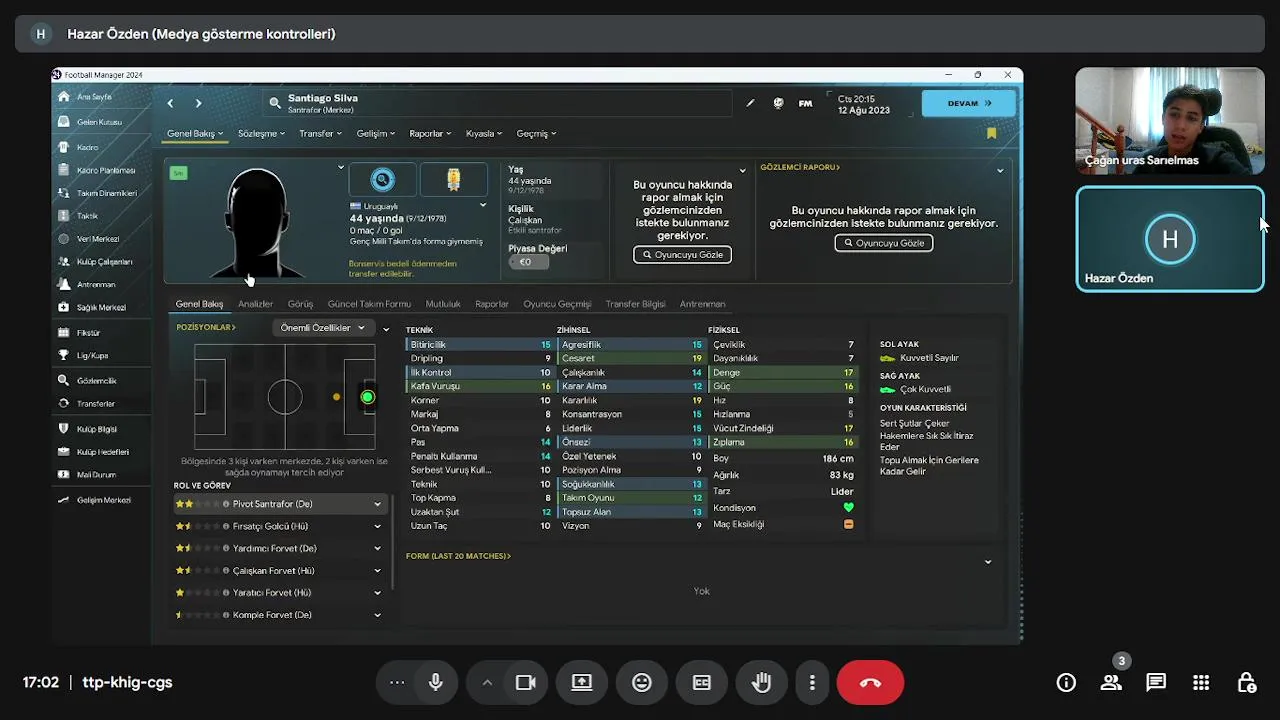Expand the Gözlemci Raporu panel chevron
The height and width of the screenshot is (720, 1280).
(1000, 171)
